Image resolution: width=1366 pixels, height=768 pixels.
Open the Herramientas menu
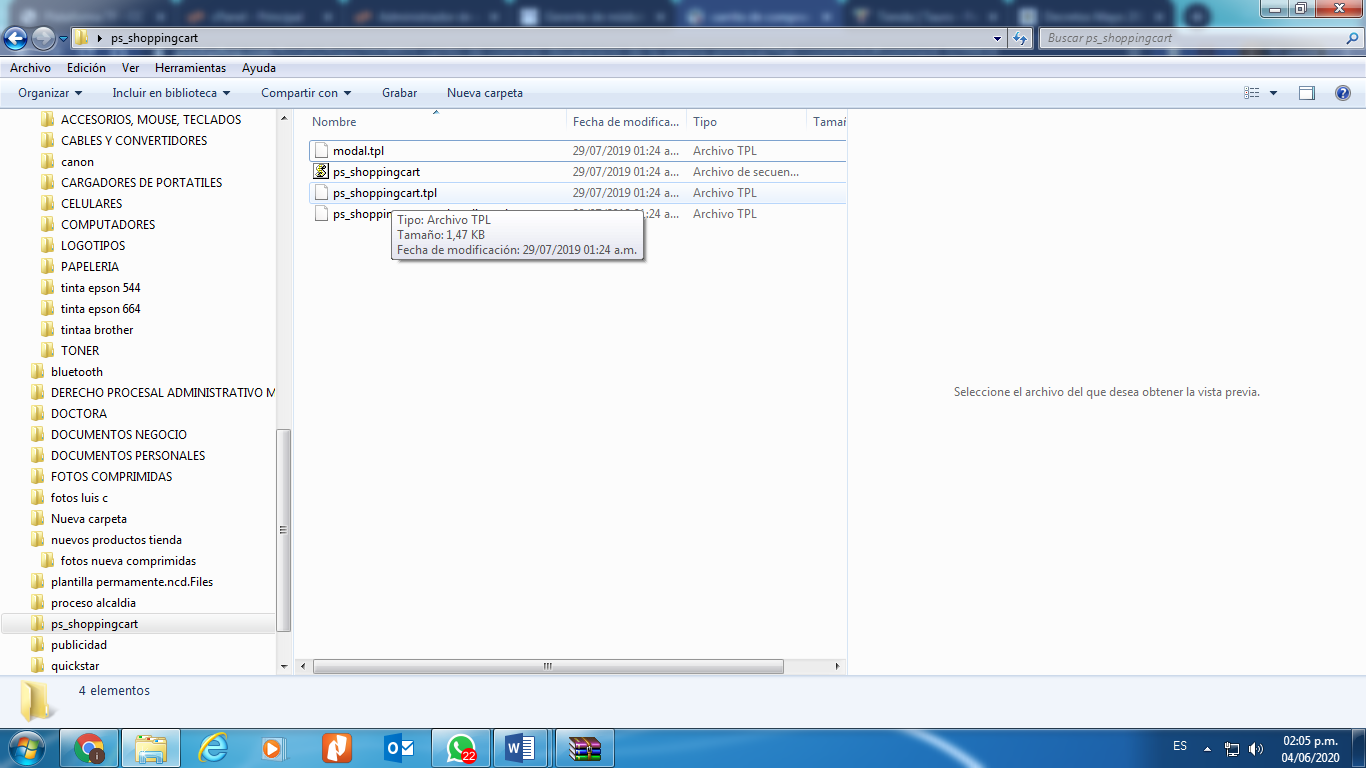pyautogui.click(x=190, y=68)
